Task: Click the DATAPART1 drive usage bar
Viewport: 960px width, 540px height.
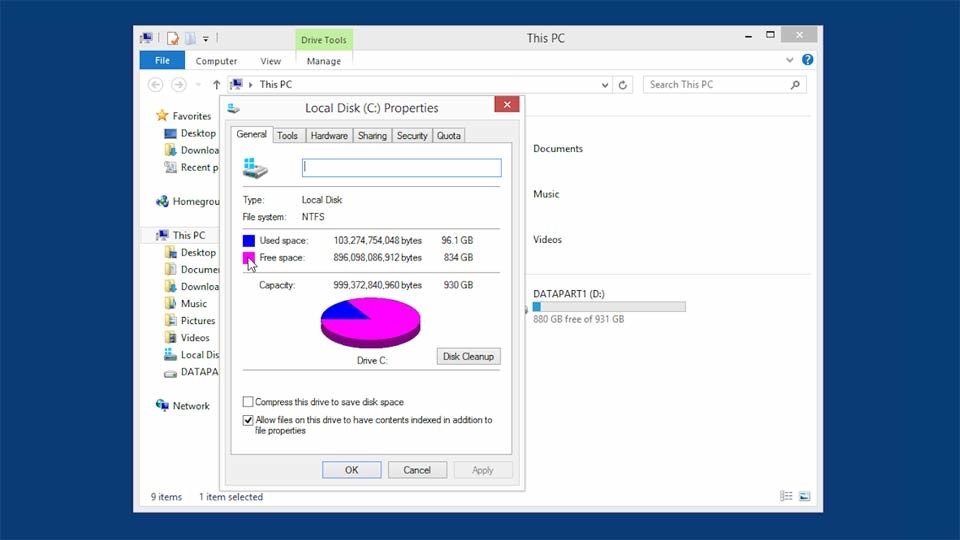Action: [609, 307]
